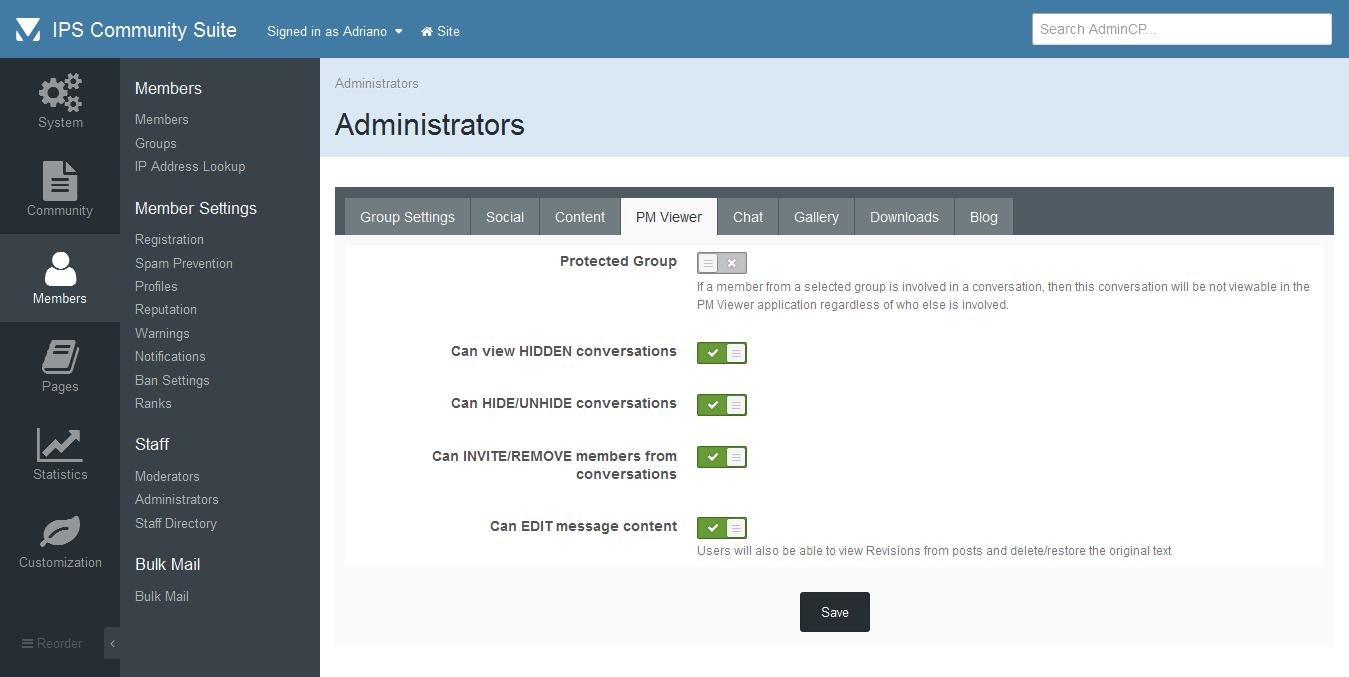Collapse the sidebar with the arrow icon
Image resolution: width=1349 pixels, height=677 pixels.
112,643
